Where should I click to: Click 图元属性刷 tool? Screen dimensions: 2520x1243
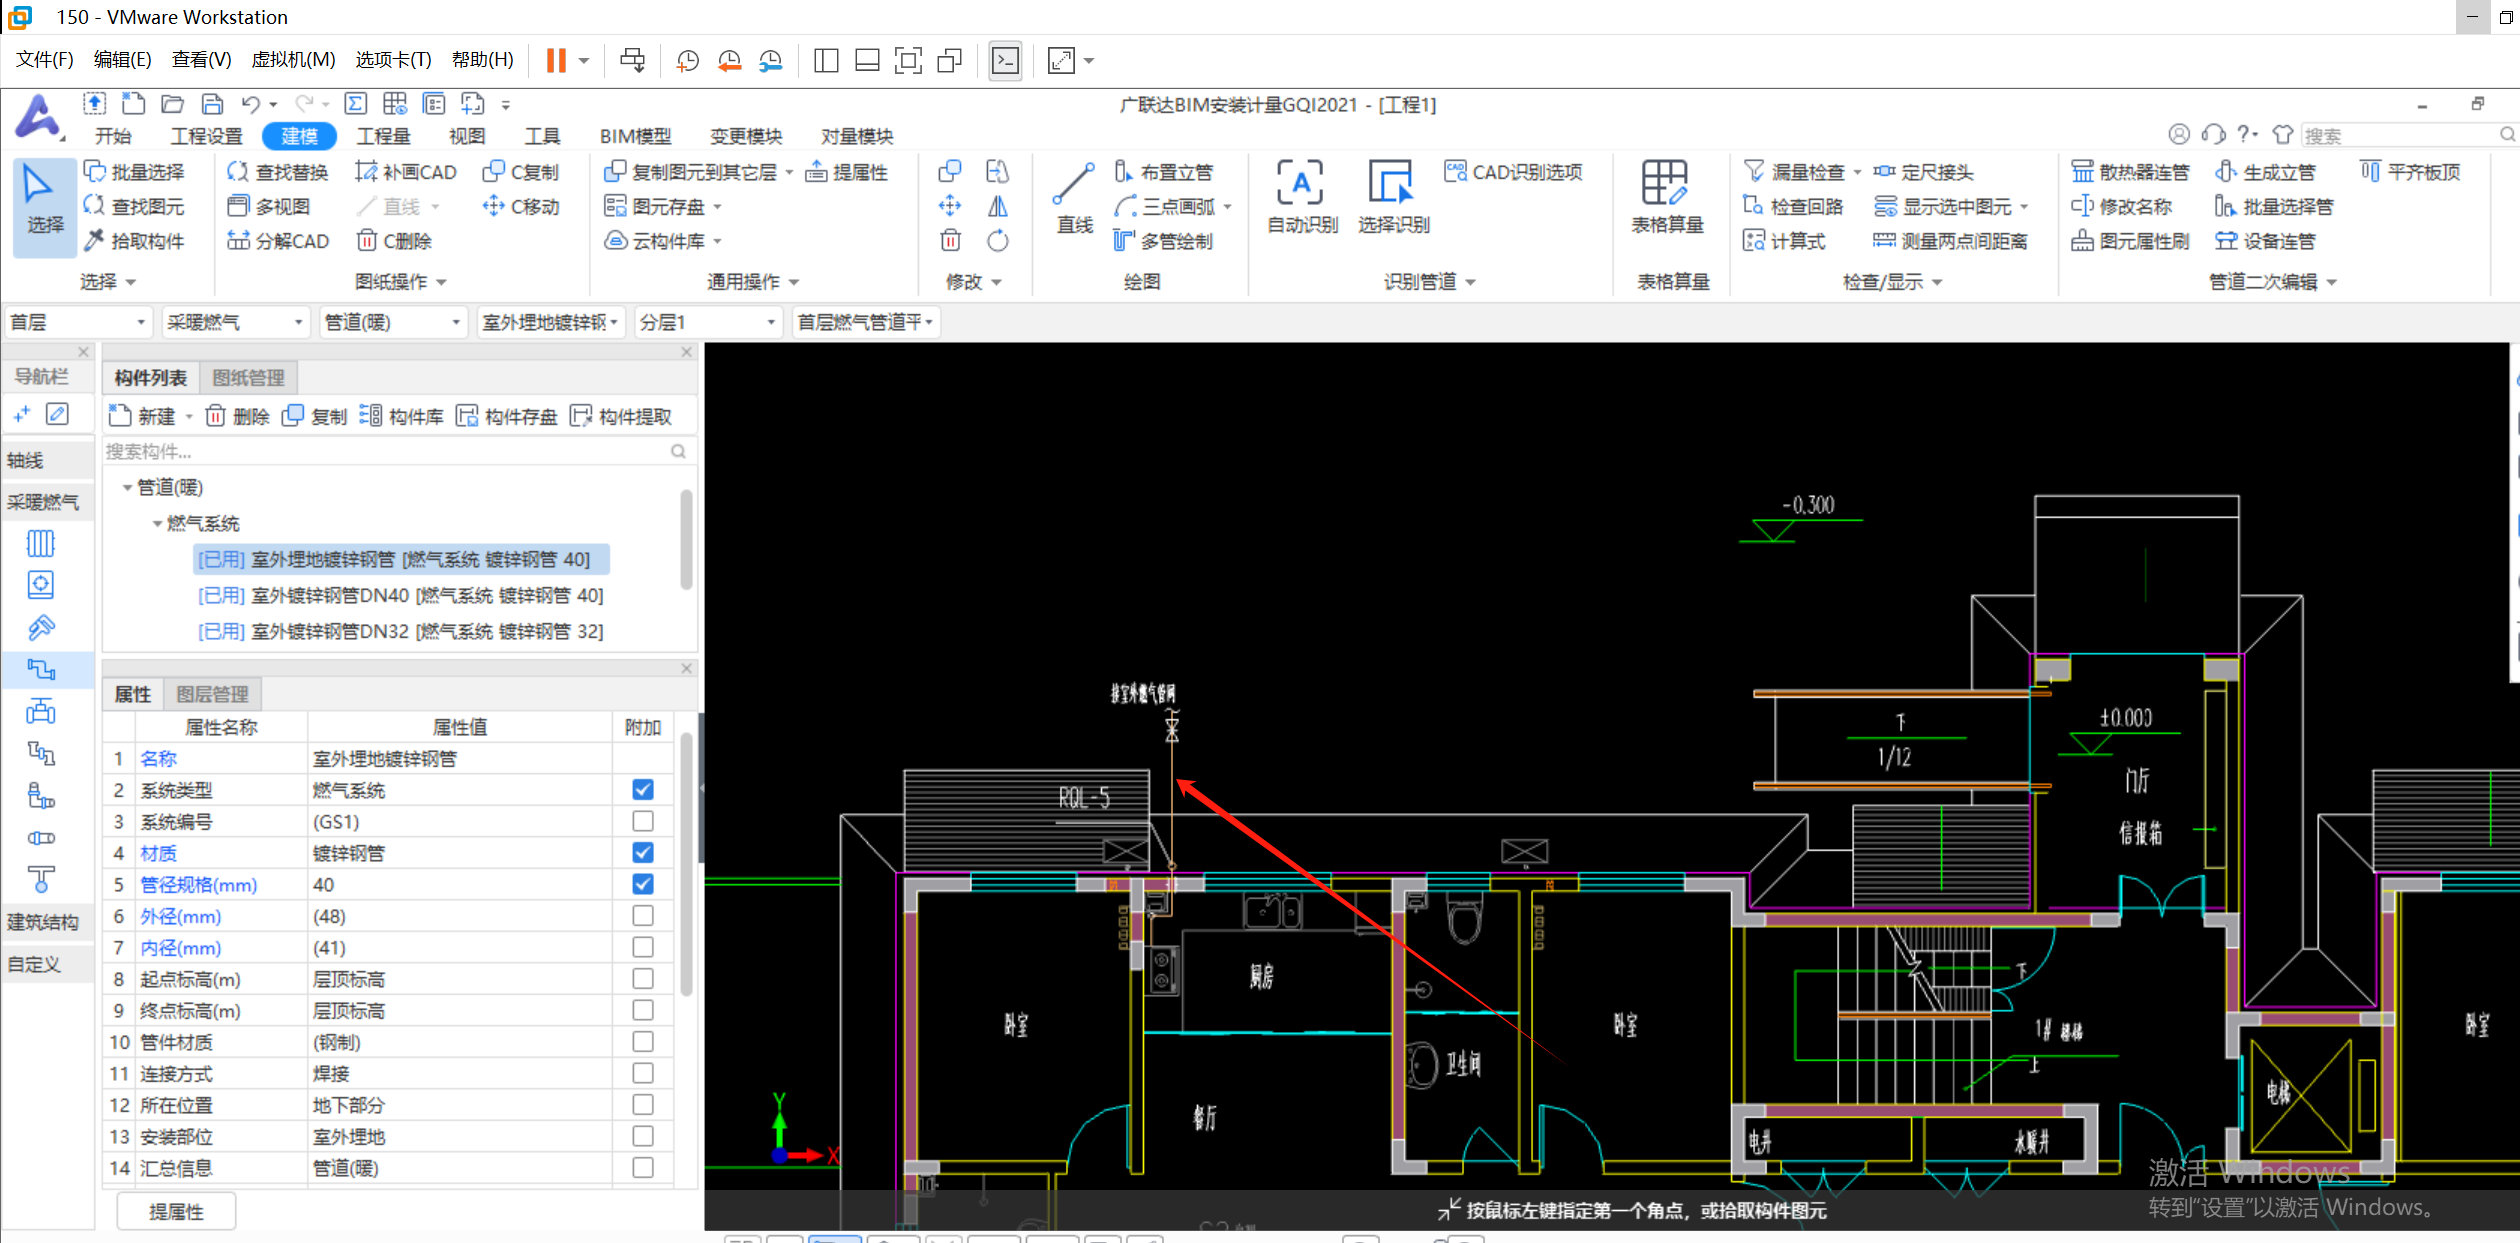[x=2130, y=241]
